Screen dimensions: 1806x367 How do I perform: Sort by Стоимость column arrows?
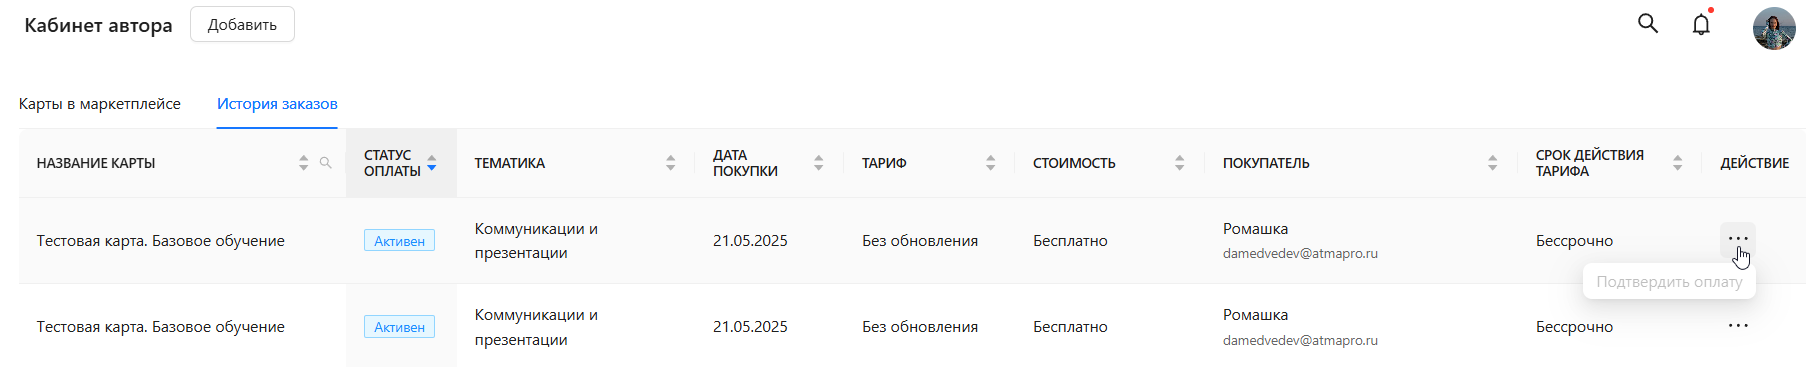point(1179,163)
